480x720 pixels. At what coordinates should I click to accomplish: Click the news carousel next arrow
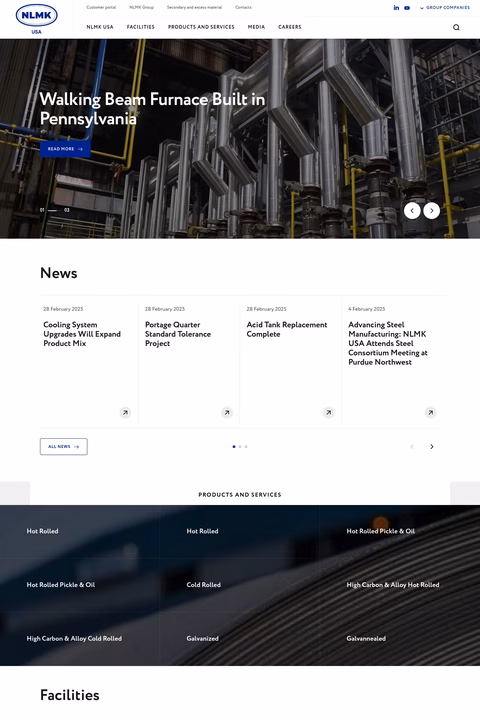coord(432,446)
